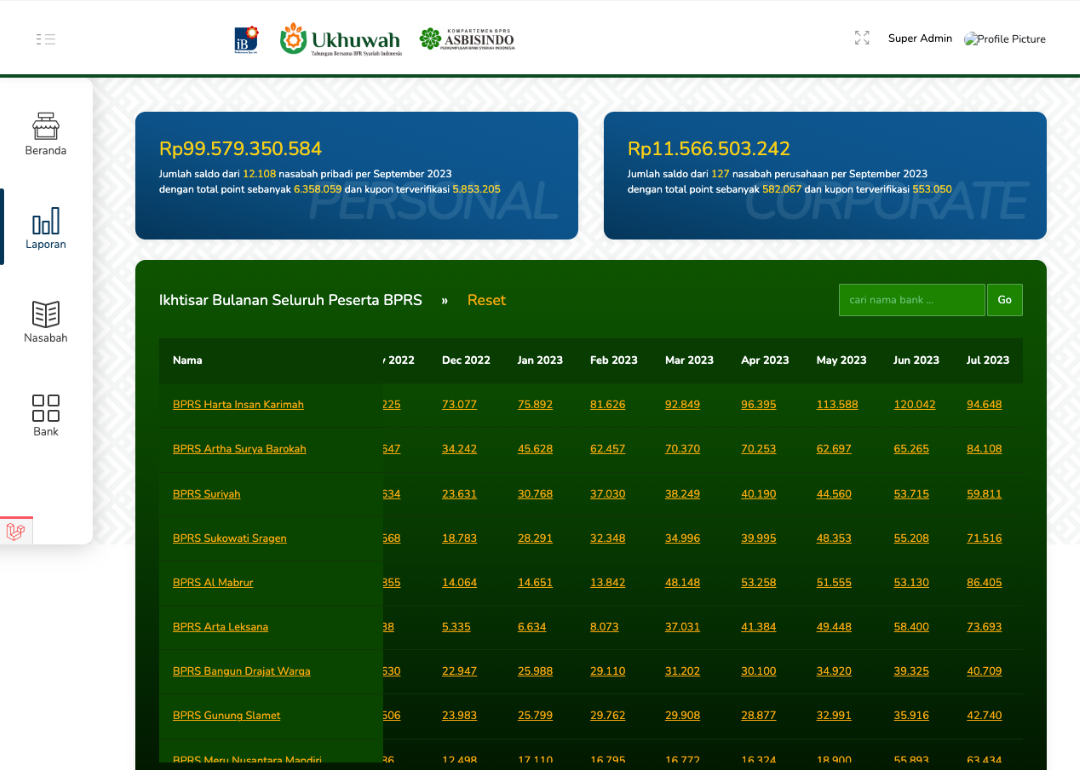1080x770 pixels.
Task: Open BPRS Sukowati Sragen link
Action: pyautogui.click(x=229, y=538)
